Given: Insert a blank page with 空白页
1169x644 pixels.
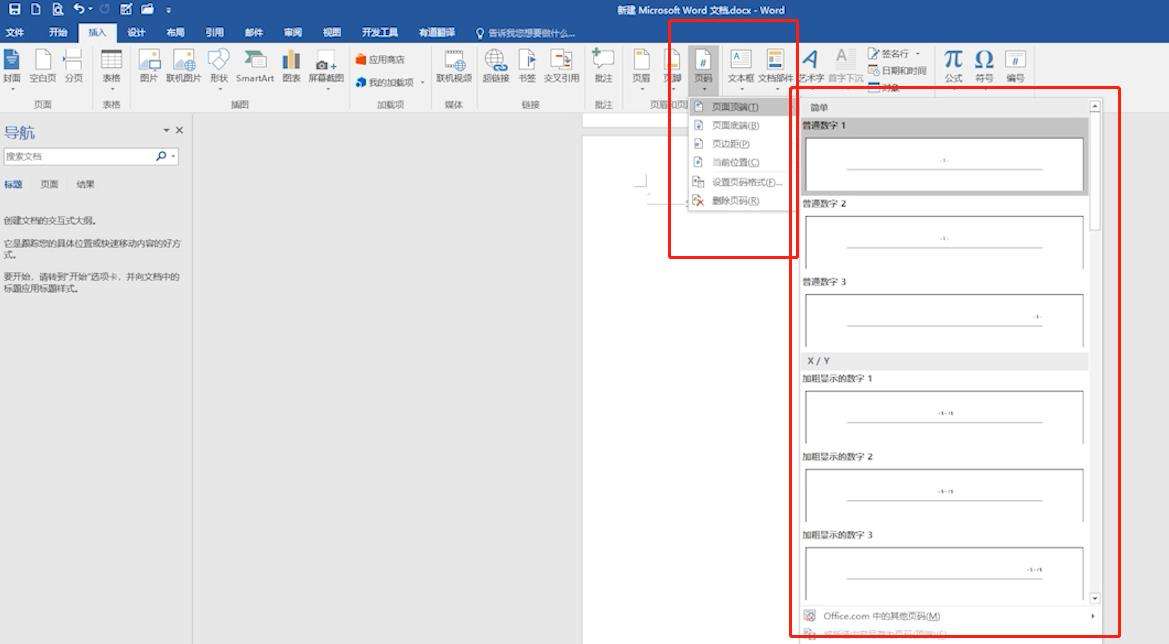Looking at the screenshot, I should pos(42,67).
